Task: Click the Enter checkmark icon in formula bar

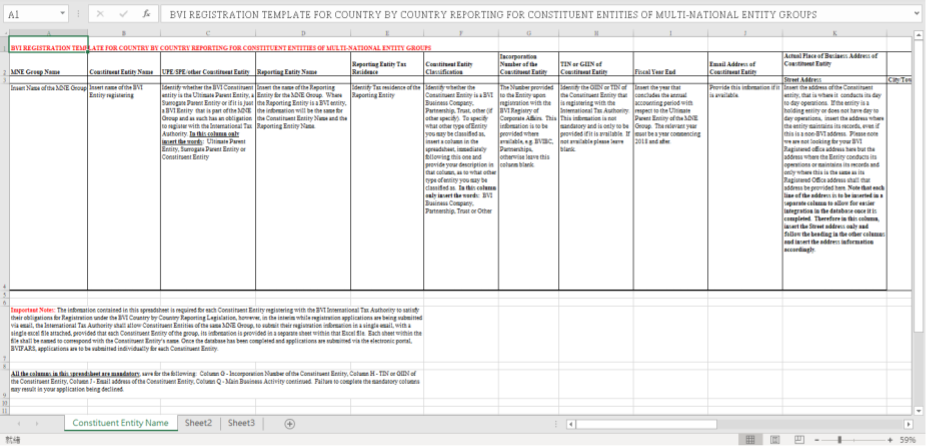Action: click(x=123, y=14)
